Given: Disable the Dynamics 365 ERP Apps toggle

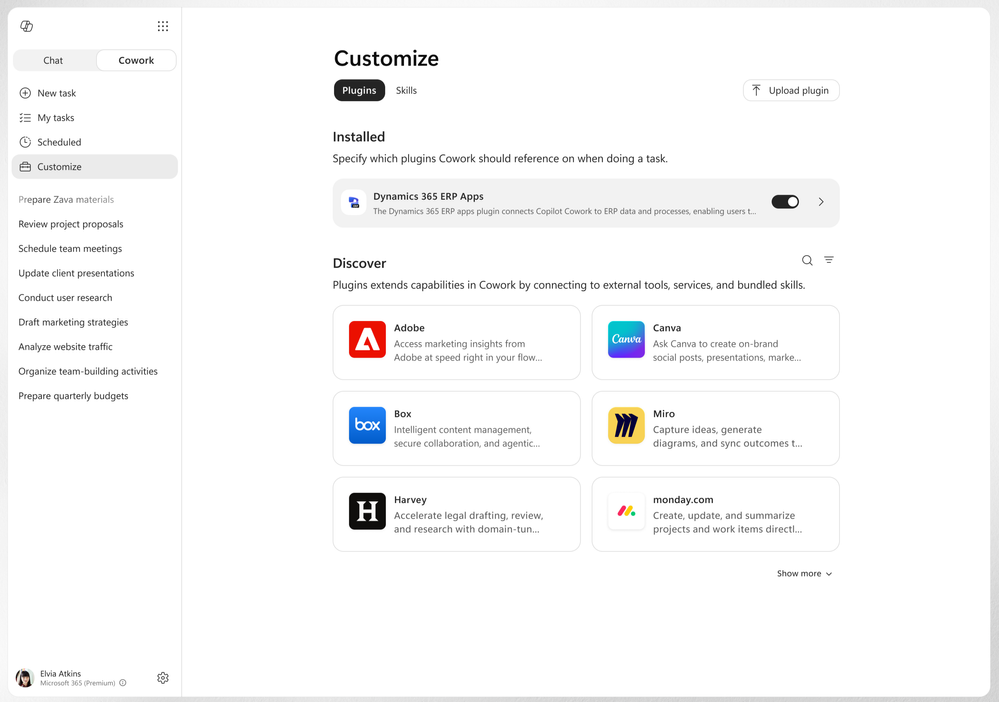Looking at the screenshot, I should (x=785, y=202).
